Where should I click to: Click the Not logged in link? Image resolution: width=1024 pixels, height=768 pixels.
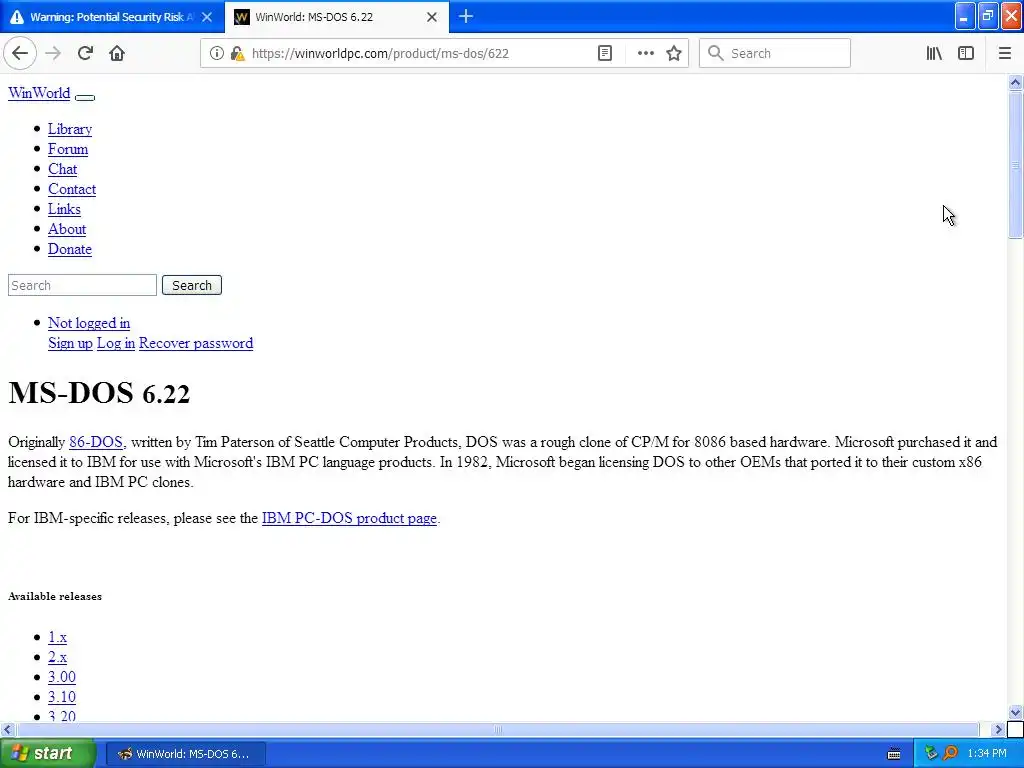[x=89, y=323]
